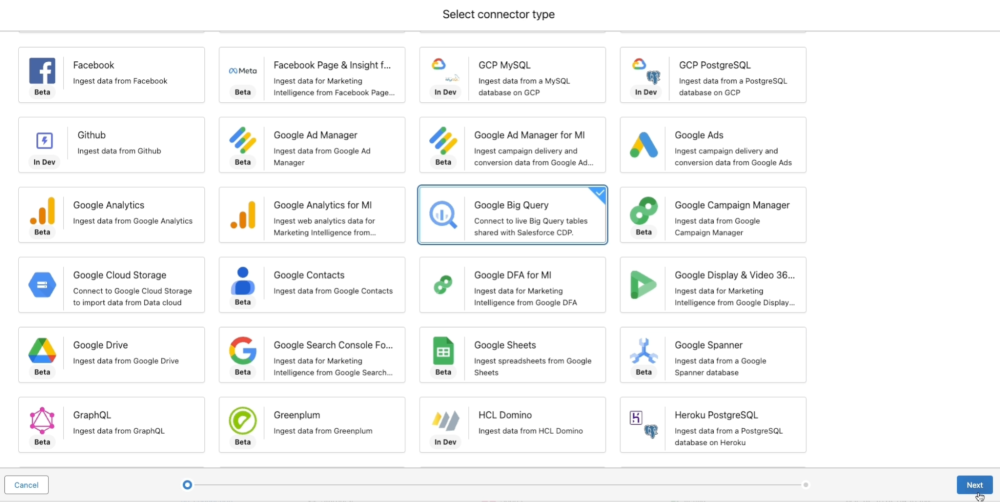Pick the Heroku PostgreSQL icon
Image resolution: width=1000 pixels, height=502 pixels.
click(x=643, y=425)
